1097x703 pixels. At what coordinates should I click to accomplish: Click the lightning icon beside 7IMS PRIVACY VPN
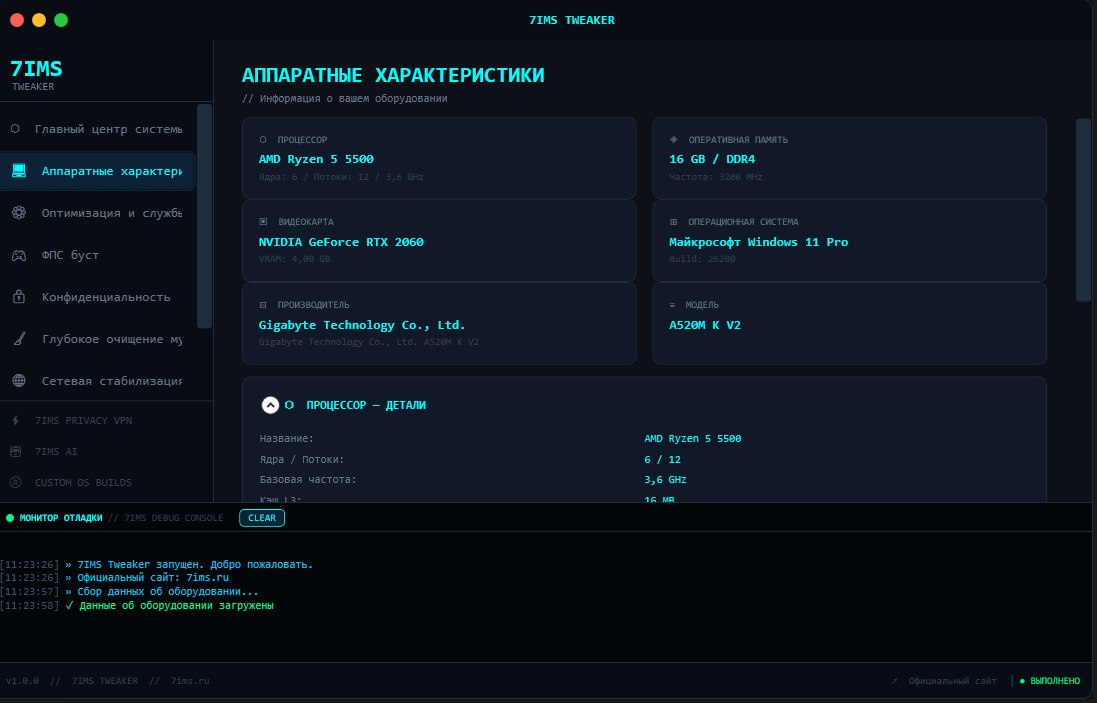16,420
